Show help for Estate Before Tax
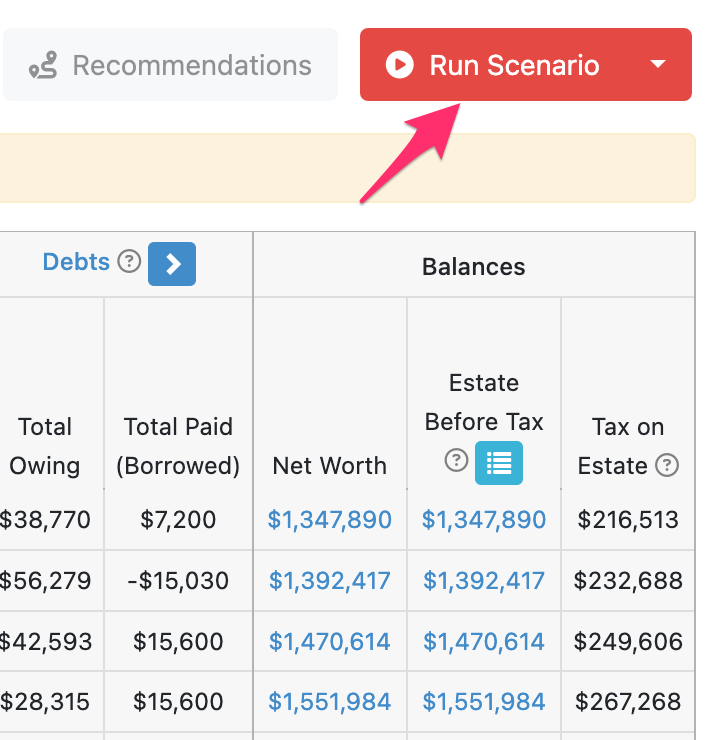This screenshot has height=740, width=712. coord(456,460)
